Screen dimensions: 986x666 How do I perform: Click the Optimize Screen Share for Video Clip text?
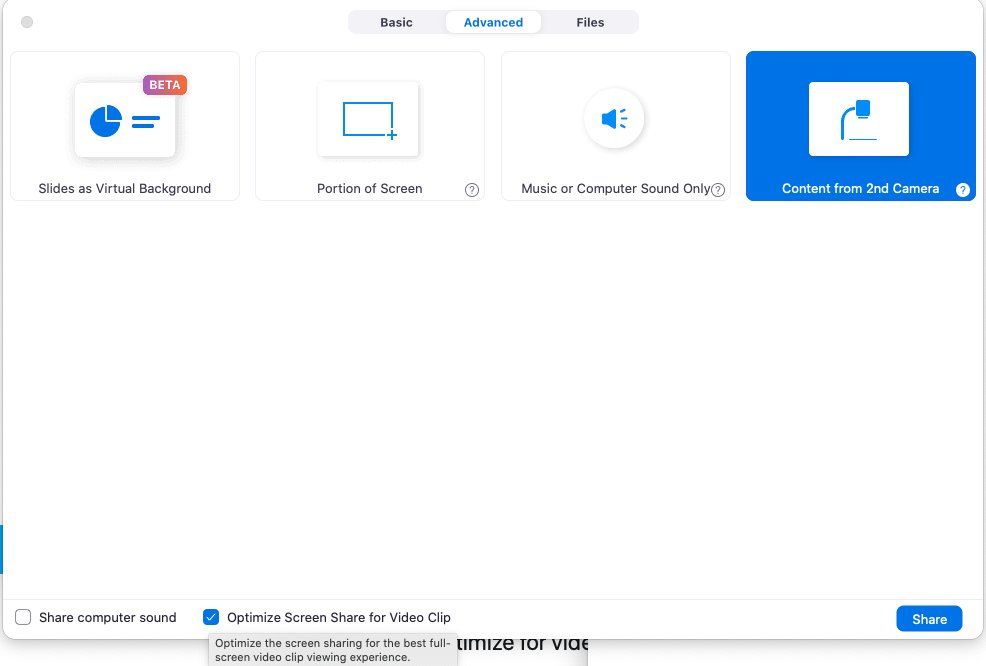339,617
